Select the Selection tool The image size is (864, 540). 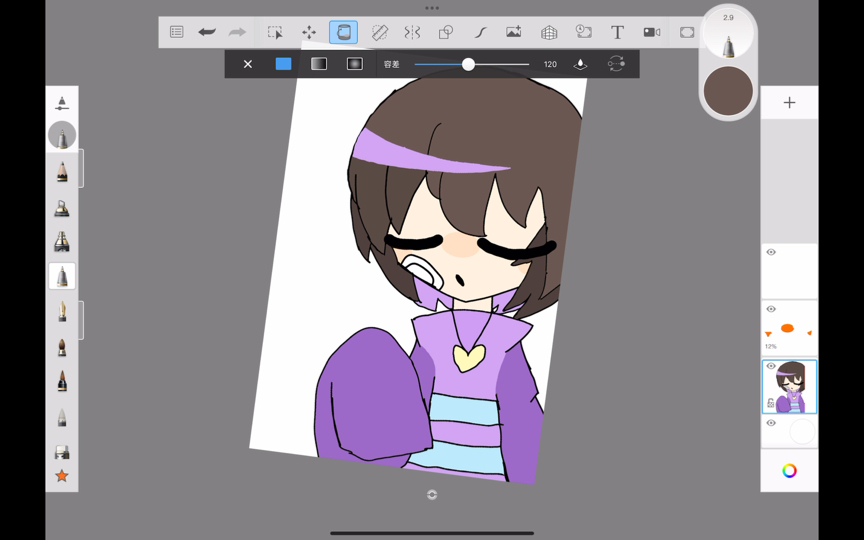tap(275, 32)
